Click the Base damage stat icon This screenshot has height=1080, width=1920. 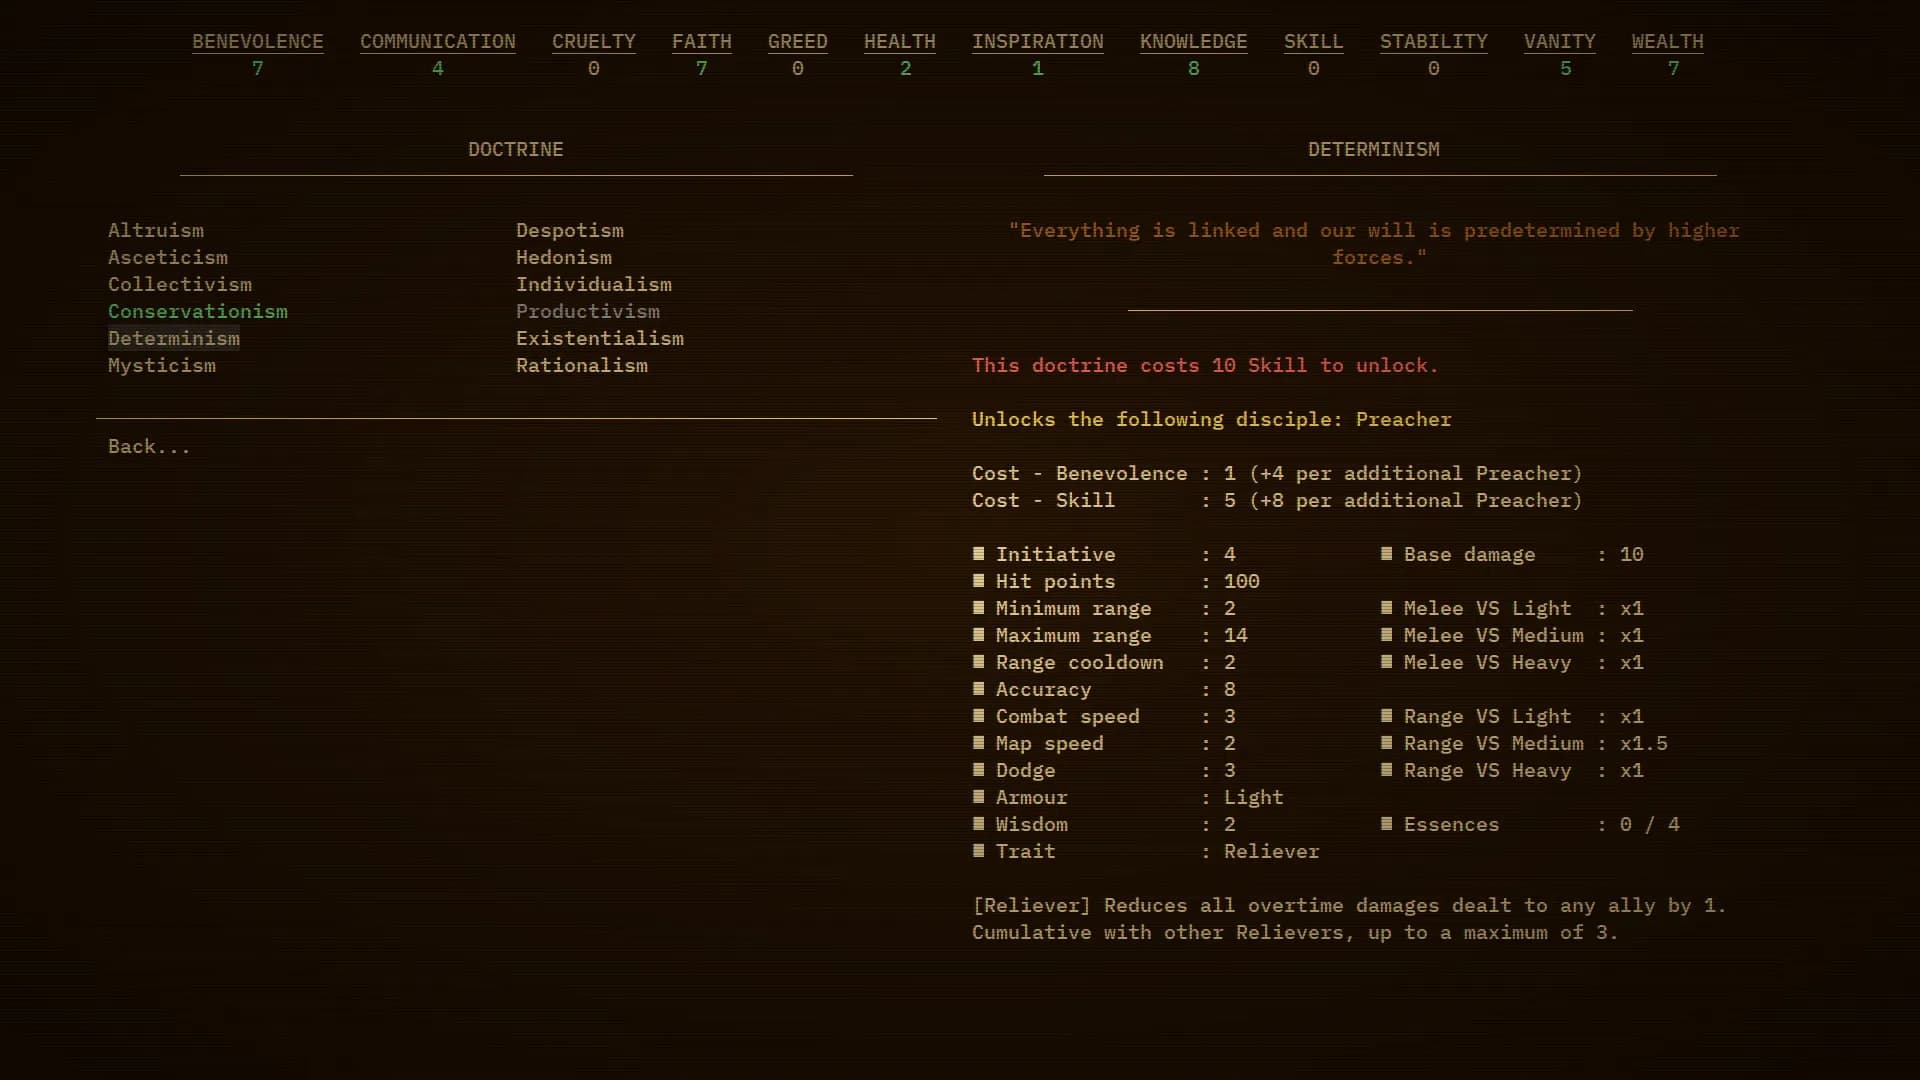[x=1388, y=554]
